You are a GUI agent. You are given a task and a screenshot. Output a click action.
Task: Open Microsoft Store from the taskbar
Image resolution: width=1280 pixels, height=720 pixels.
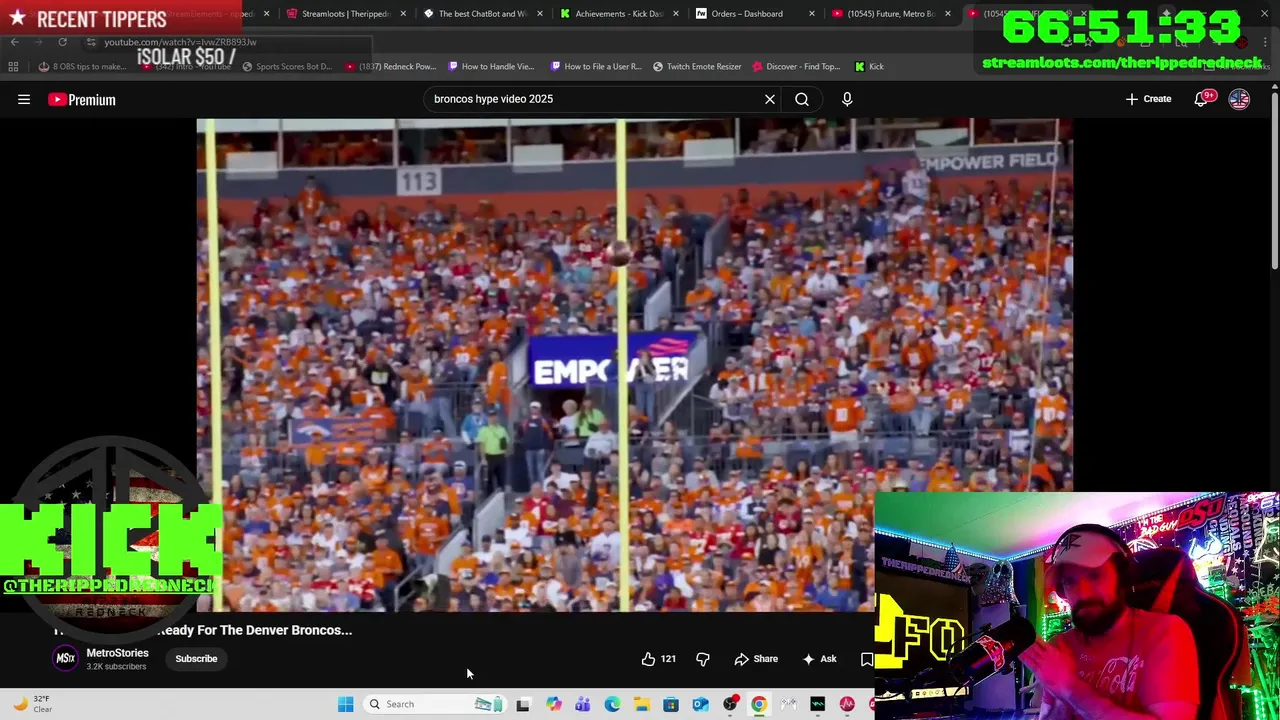tap(671, 704)
